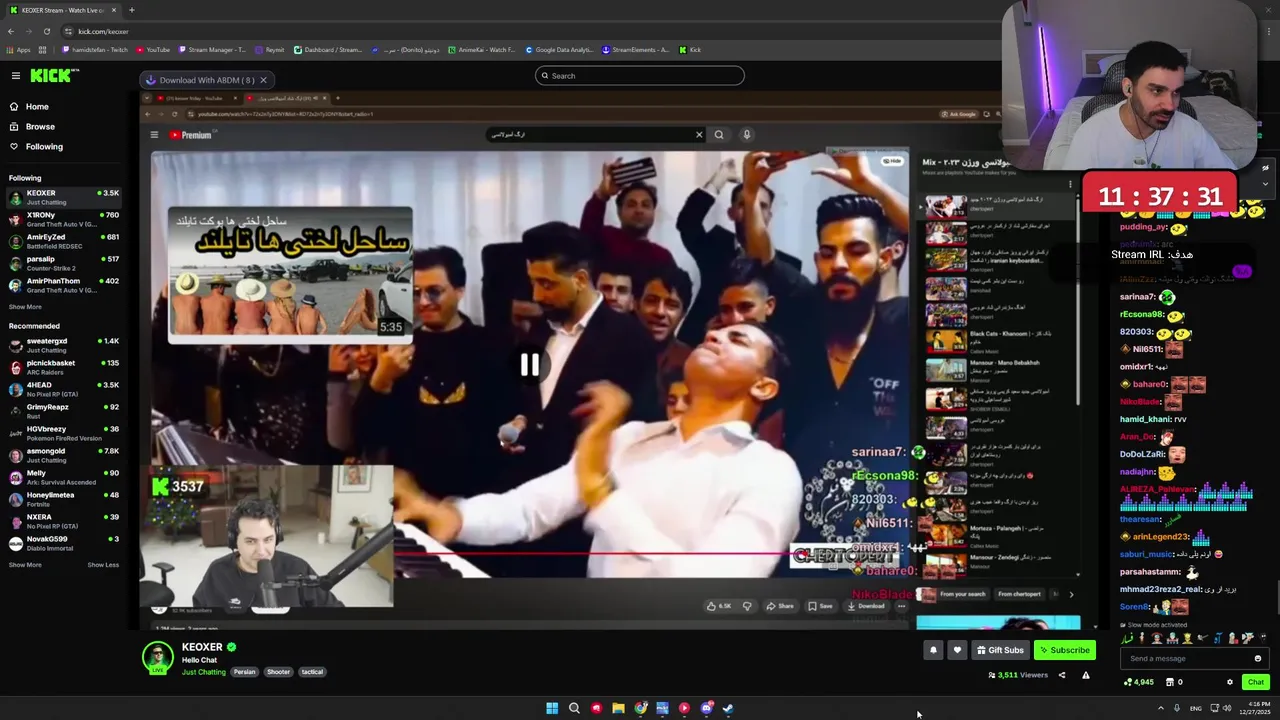Open the YouTube bookmark

click(152, 50)
